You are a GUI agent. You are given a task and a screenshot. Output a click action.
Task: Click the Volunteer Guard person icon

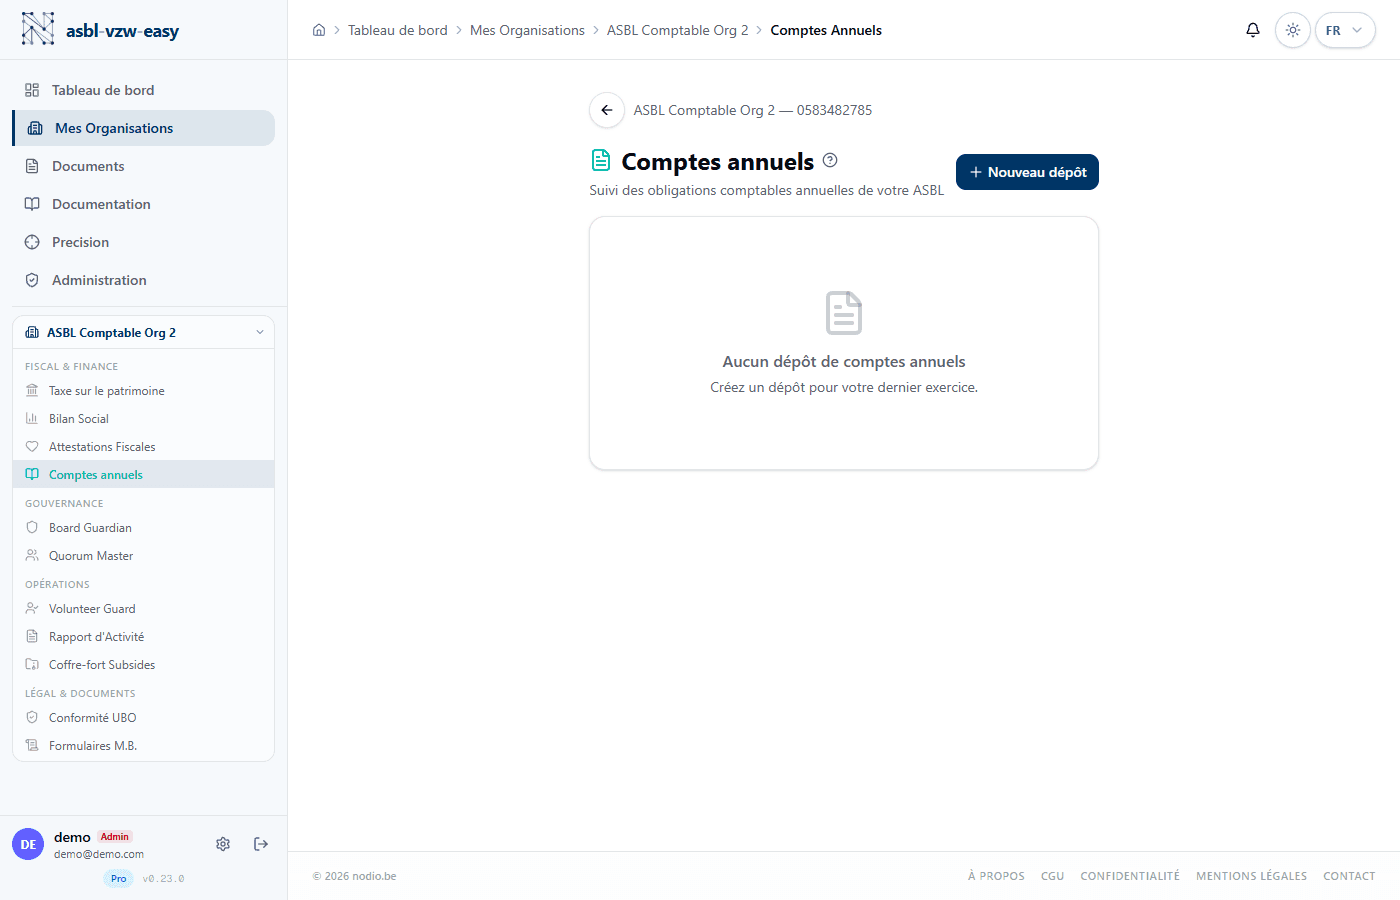tap(32, 609)
